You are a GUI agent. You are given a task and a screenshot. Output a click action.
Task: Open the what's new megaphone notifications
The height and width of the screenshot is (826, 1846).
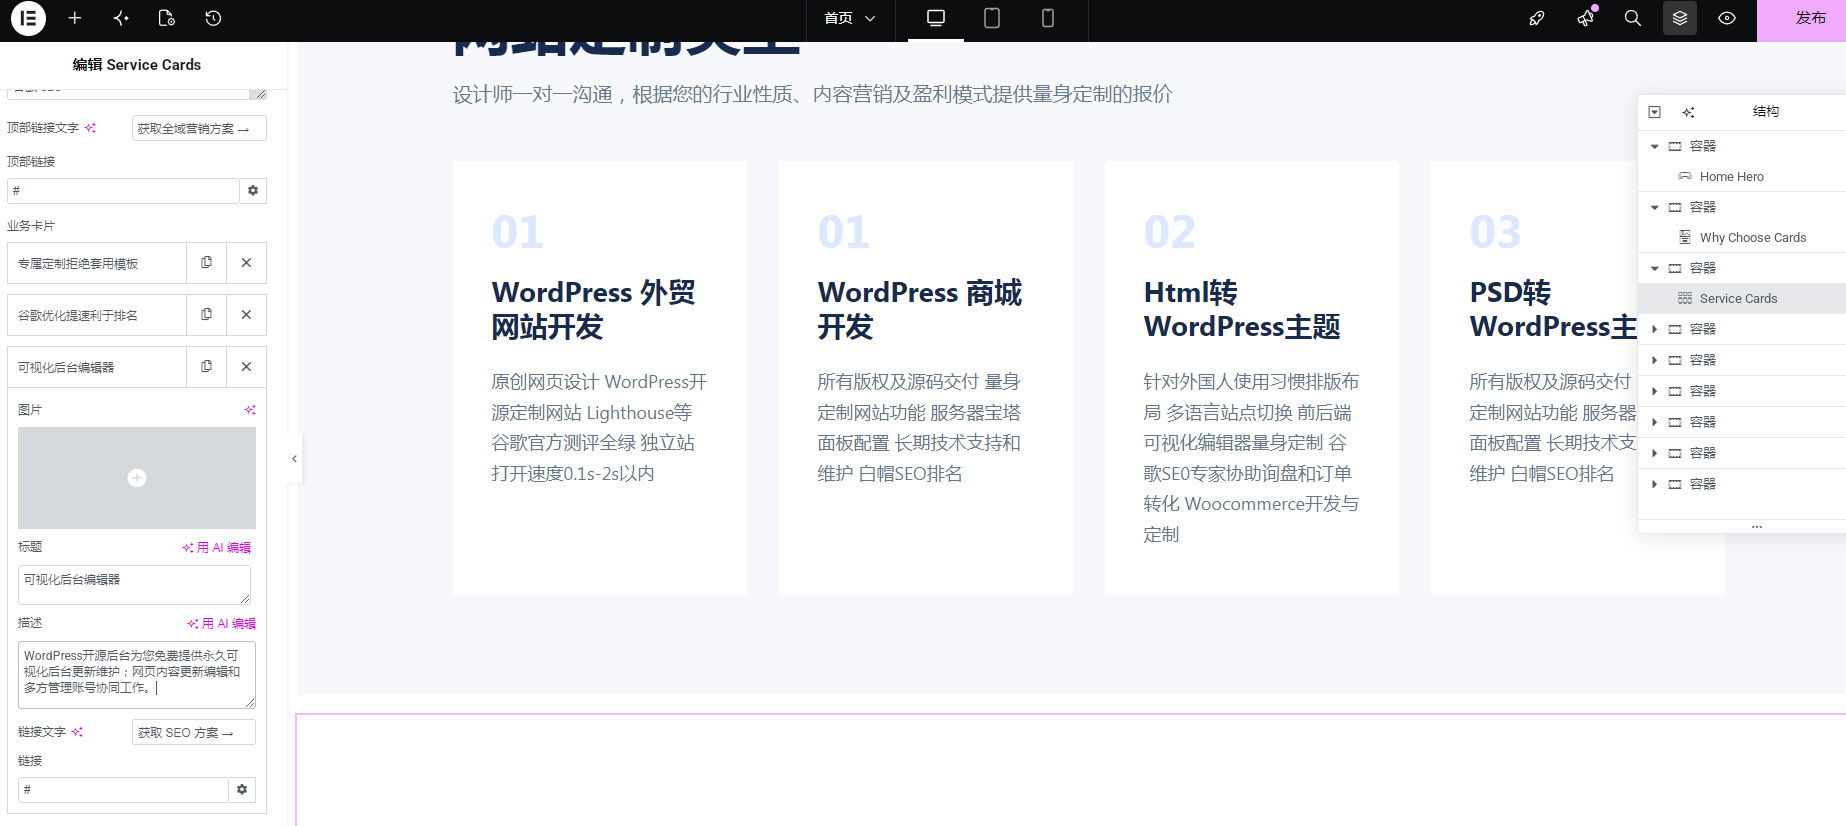1585,18
